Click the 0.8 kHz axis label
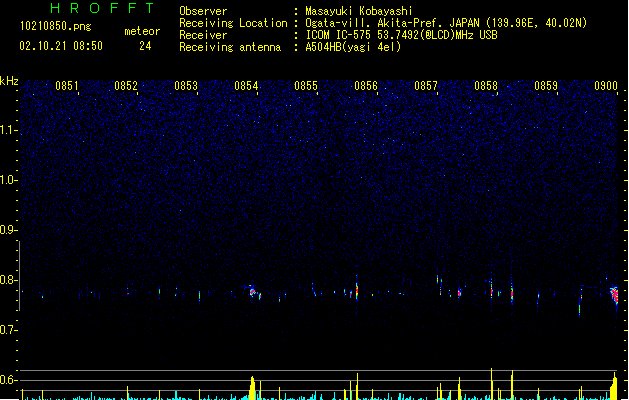 [8, 280]
